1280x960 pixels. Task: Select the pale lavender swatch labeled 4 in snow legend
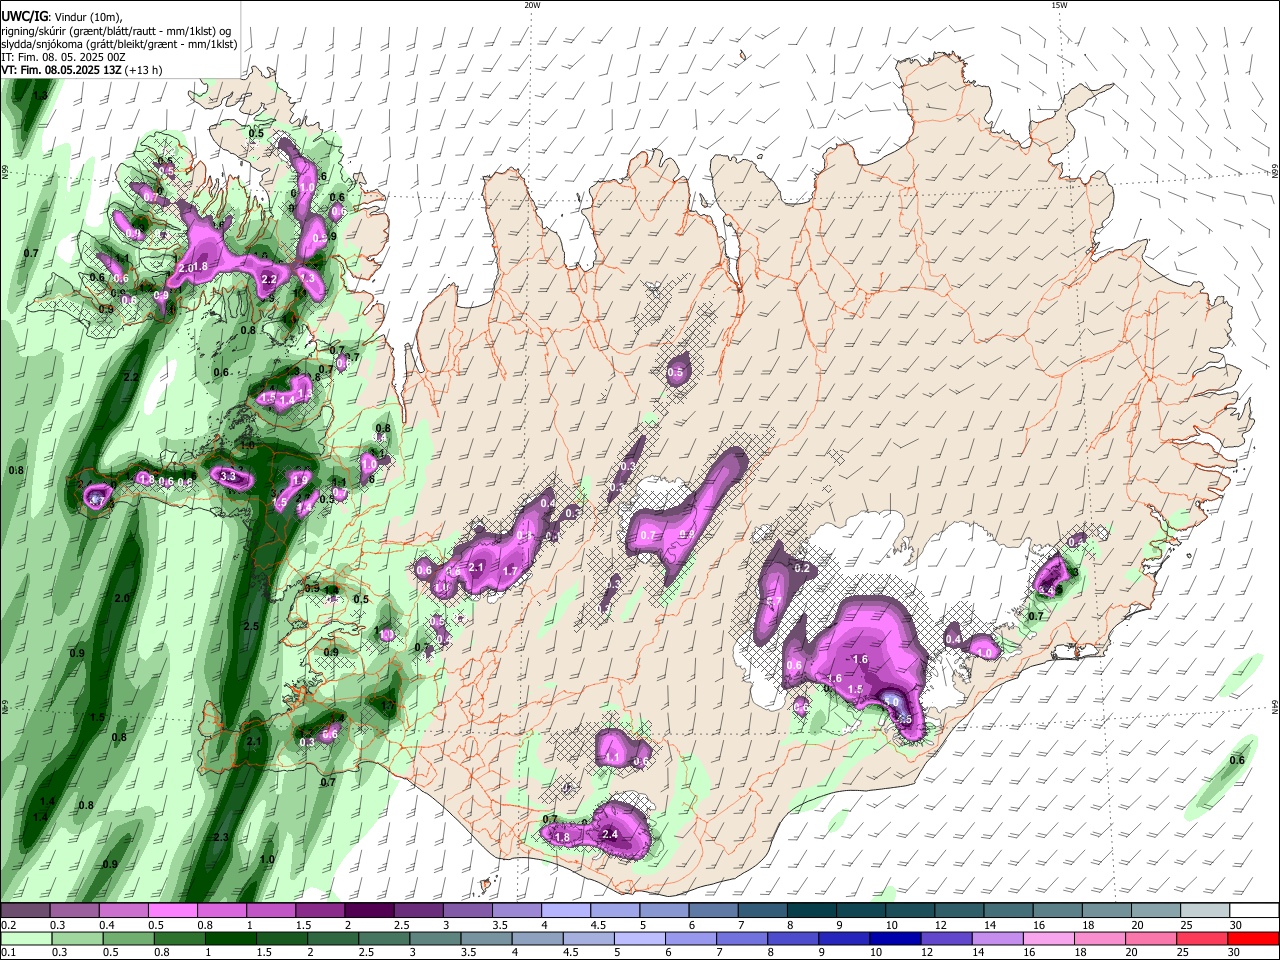click(565, 911)
